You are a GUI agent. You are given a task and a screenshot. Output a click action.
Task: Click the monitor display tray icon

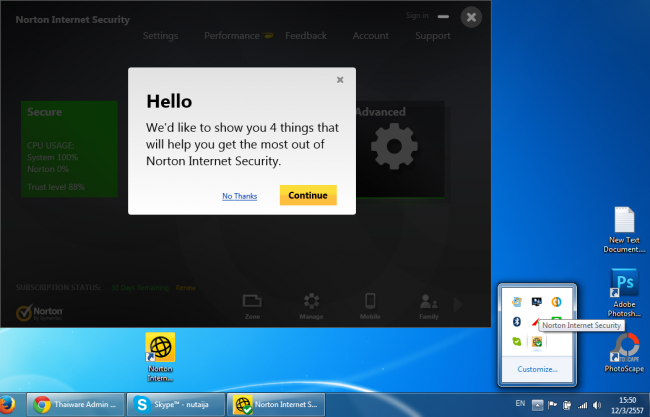click(536, 302)
